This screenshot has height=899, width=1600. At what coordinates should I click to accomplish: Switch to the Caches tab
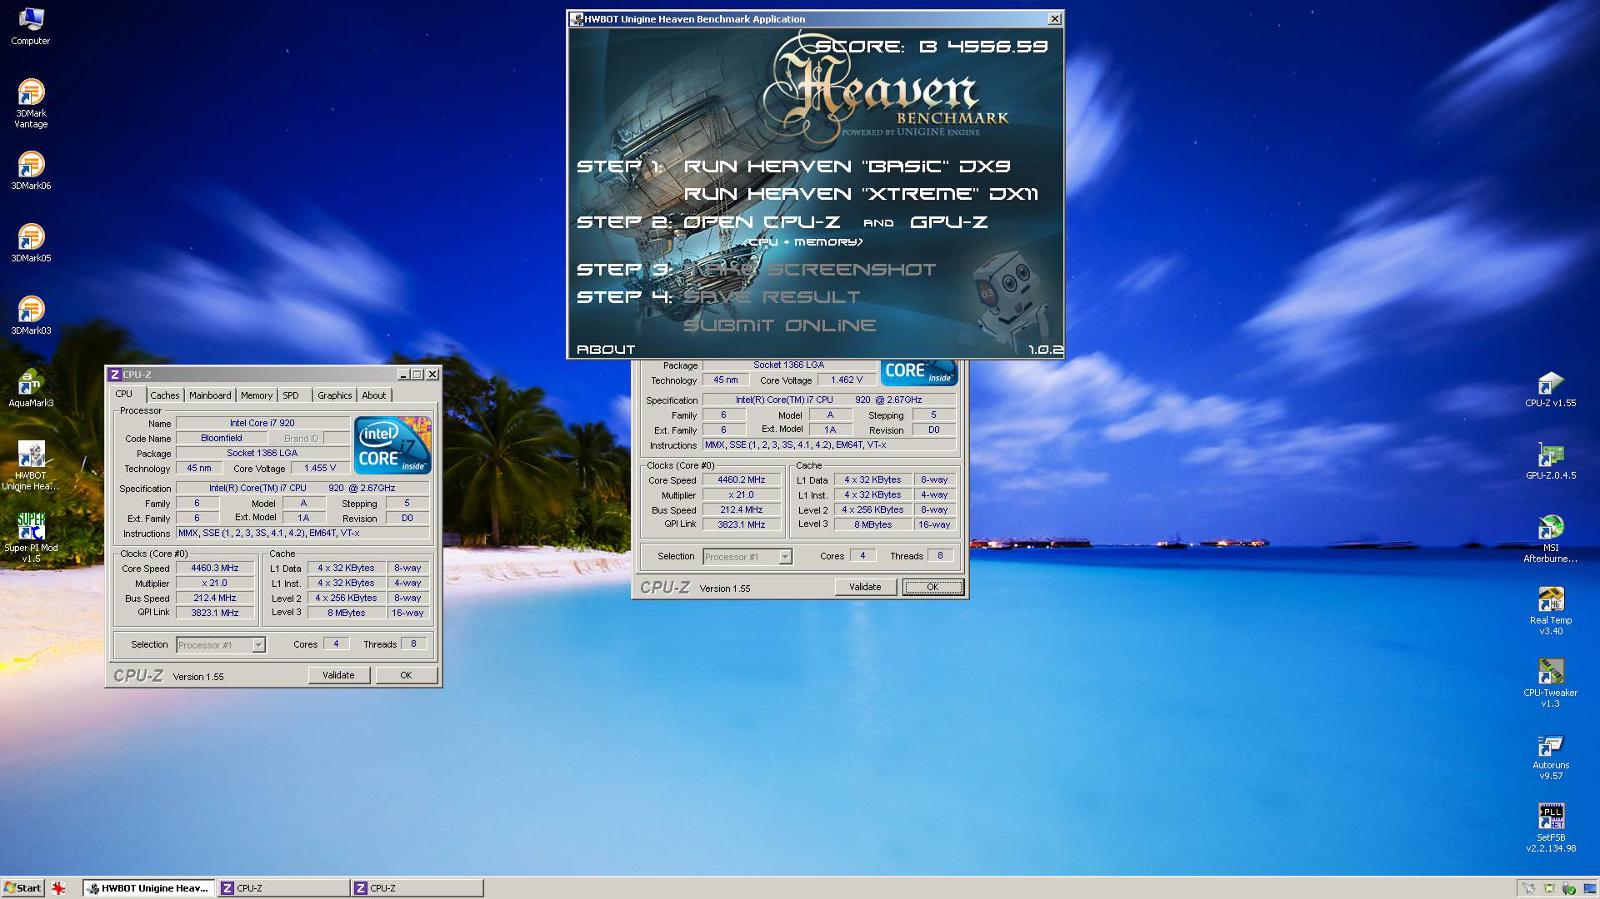coord(165,395)
